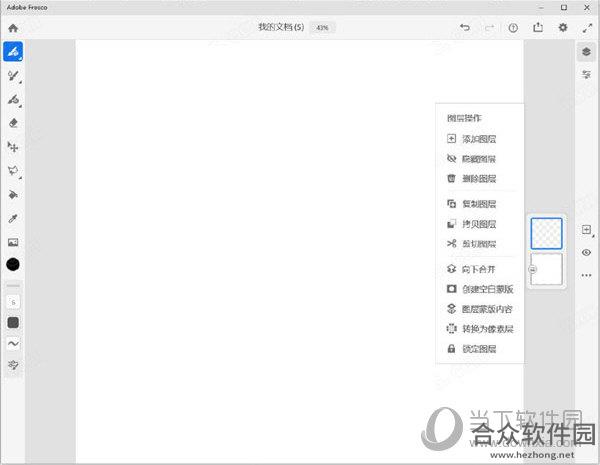Open the help info icon
The height and width of the screenshot is (465, 600).
point(513,28)
